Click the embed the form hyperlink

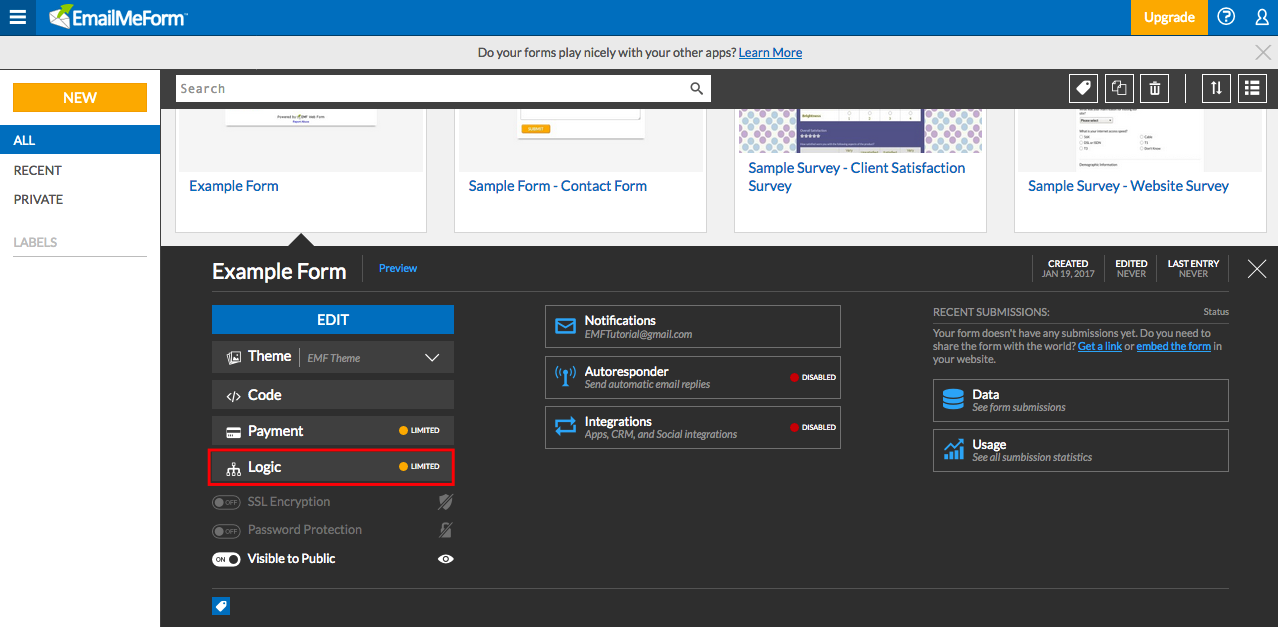point(1173,346)
